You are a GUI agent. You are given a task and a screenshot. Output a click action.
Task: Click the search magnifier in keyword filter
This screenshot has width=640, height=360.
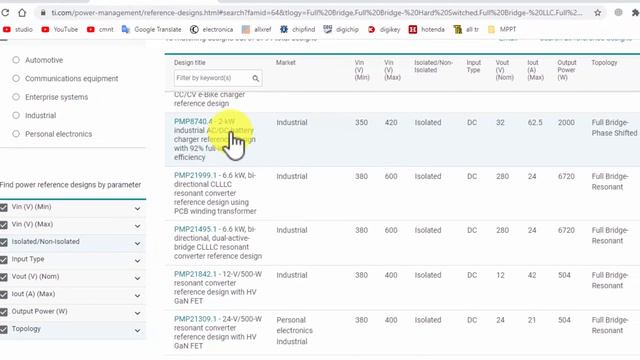coord(256,78)
